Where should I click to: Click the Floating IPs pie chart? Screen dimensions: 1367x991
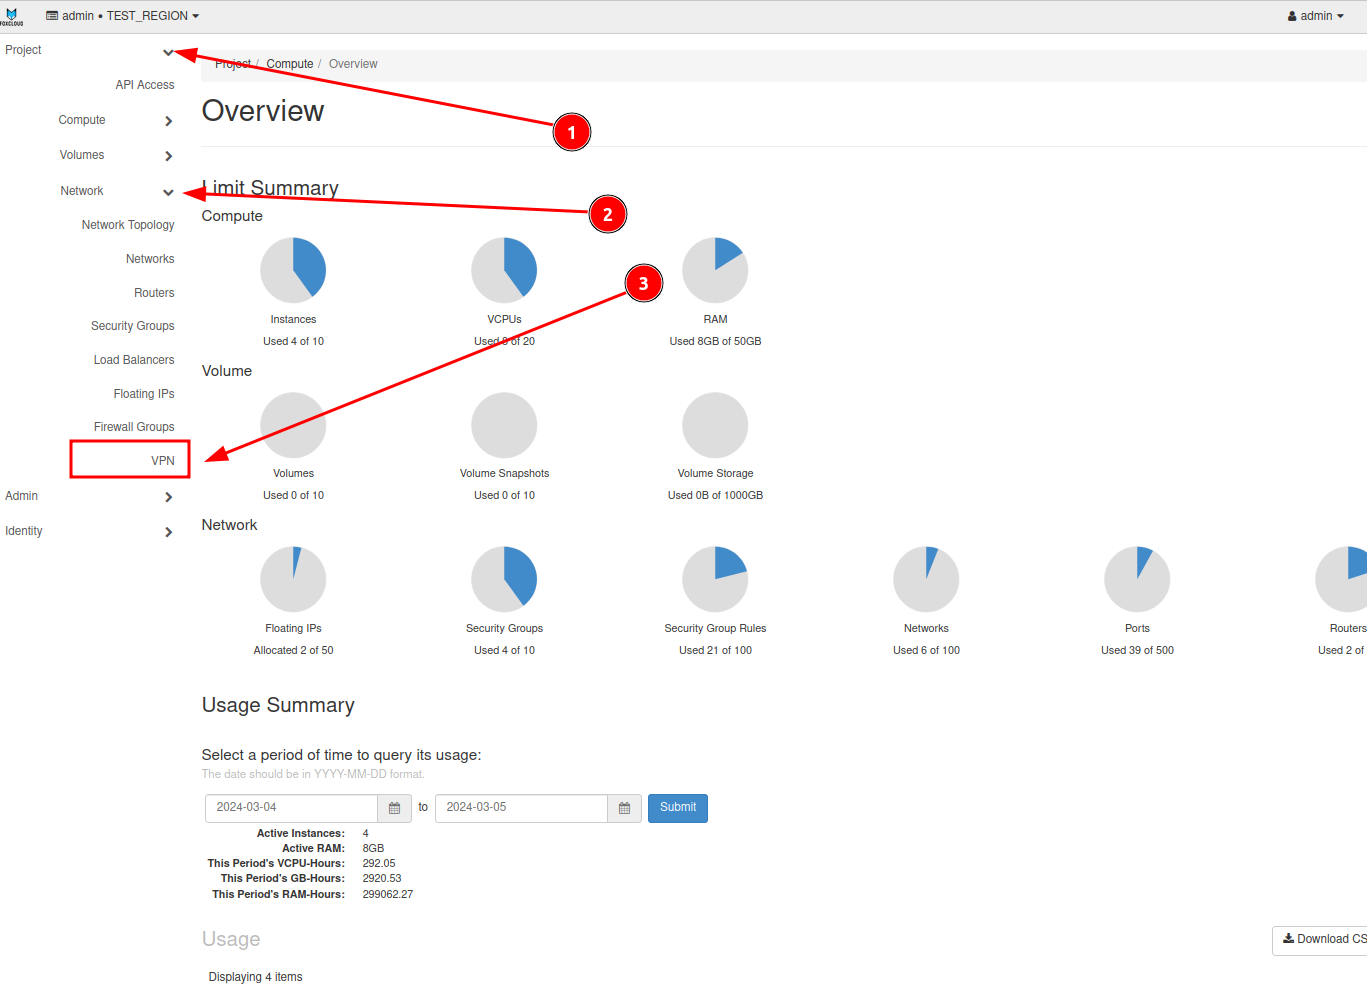pos(293,579)
